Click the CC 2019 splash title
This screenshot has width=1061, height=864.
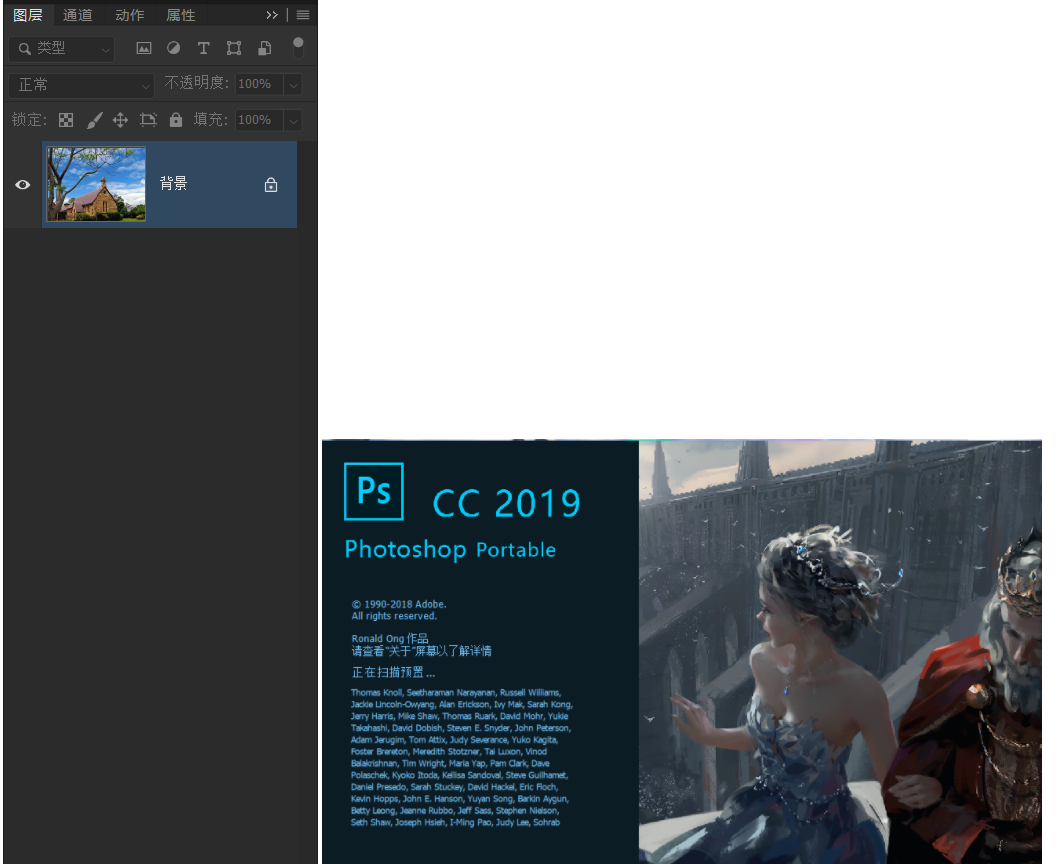click(506, 503)
